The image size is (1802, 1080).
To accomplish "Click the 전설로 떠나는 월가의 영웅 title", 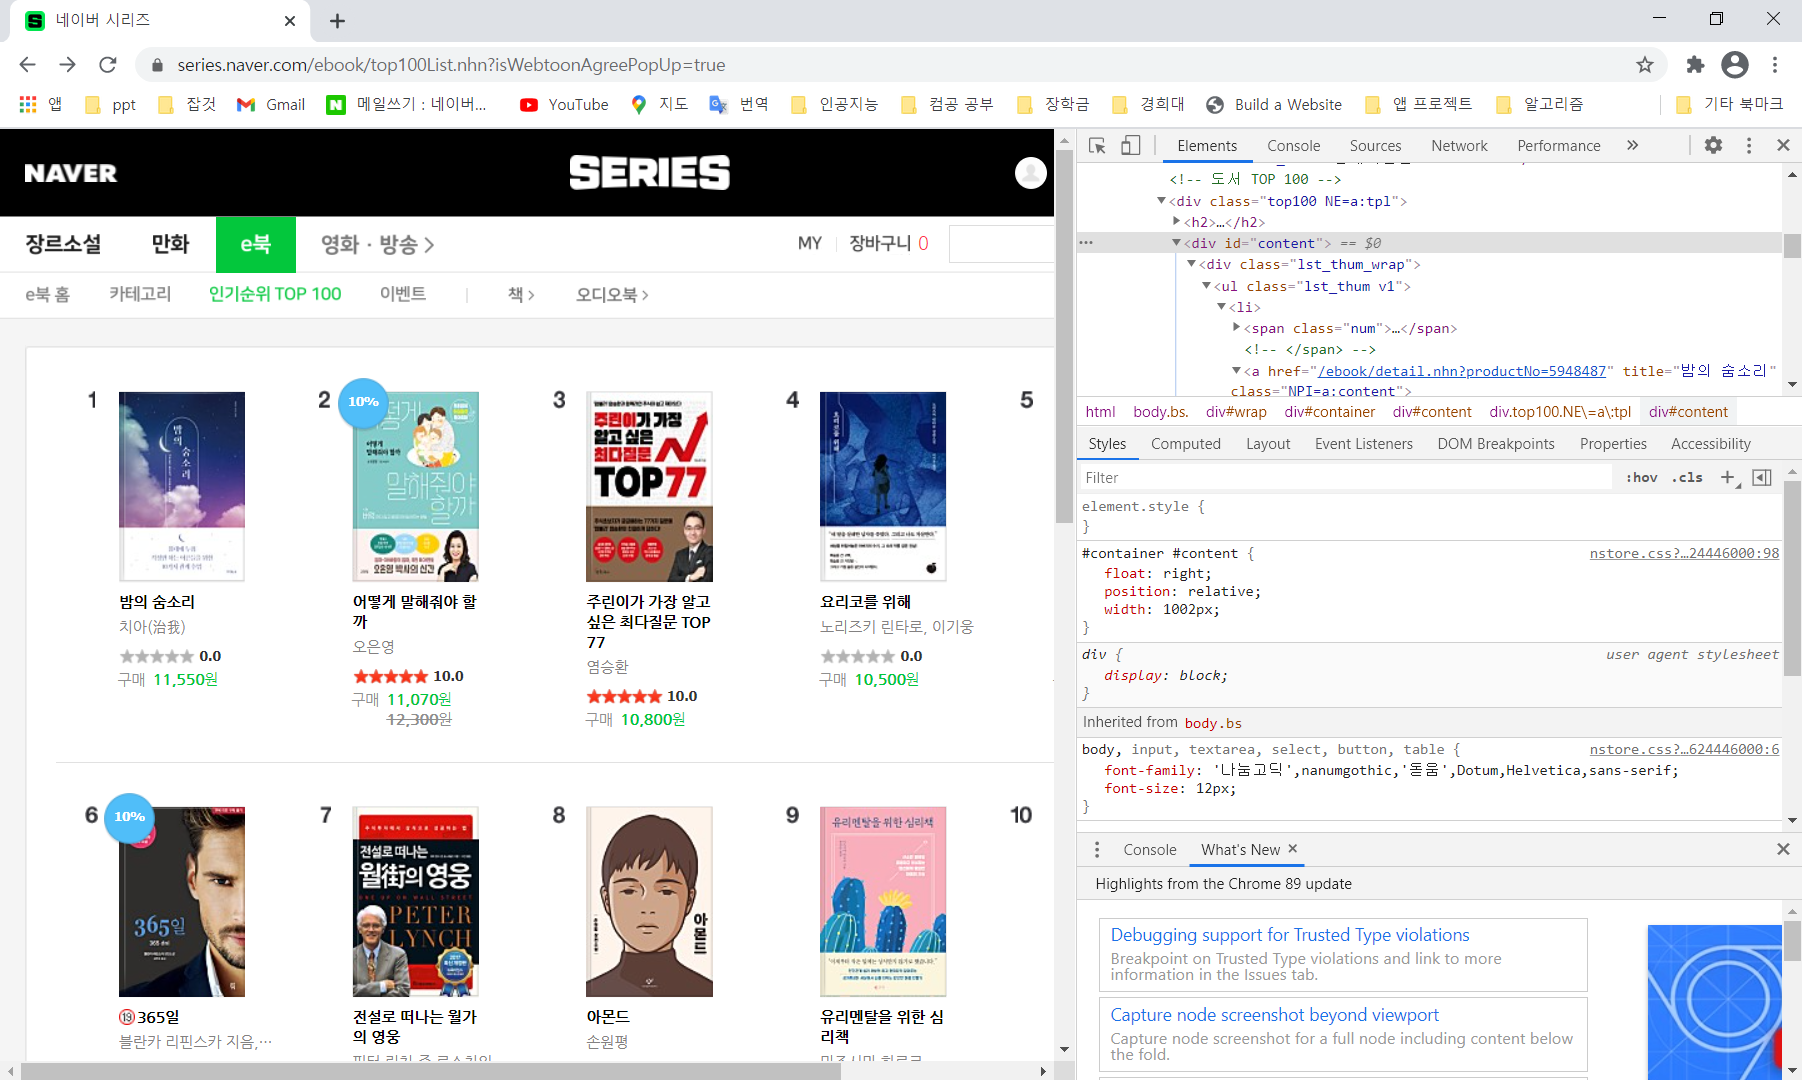I will tap(415, 1026).
